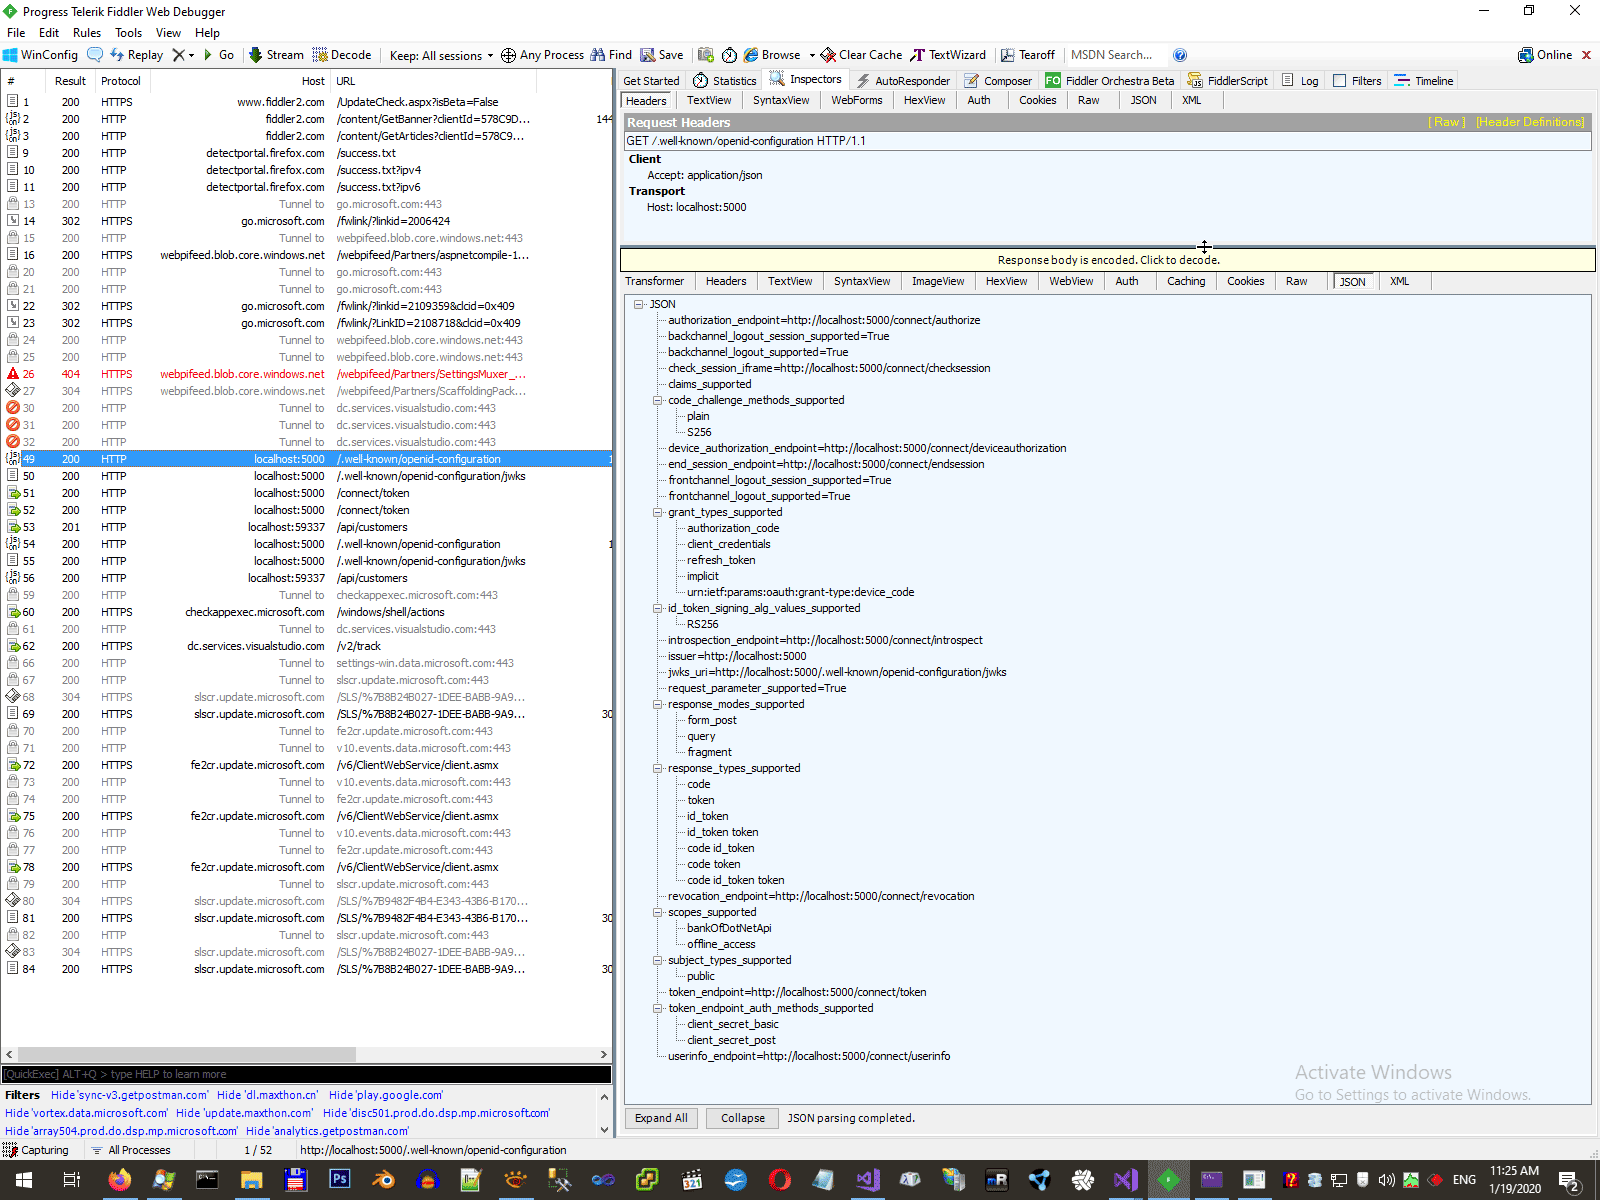Sort sessions by the Result column header
The width and height of the screenshot is (1600, 1200).
pyautogui.click(x=70, y=81)
